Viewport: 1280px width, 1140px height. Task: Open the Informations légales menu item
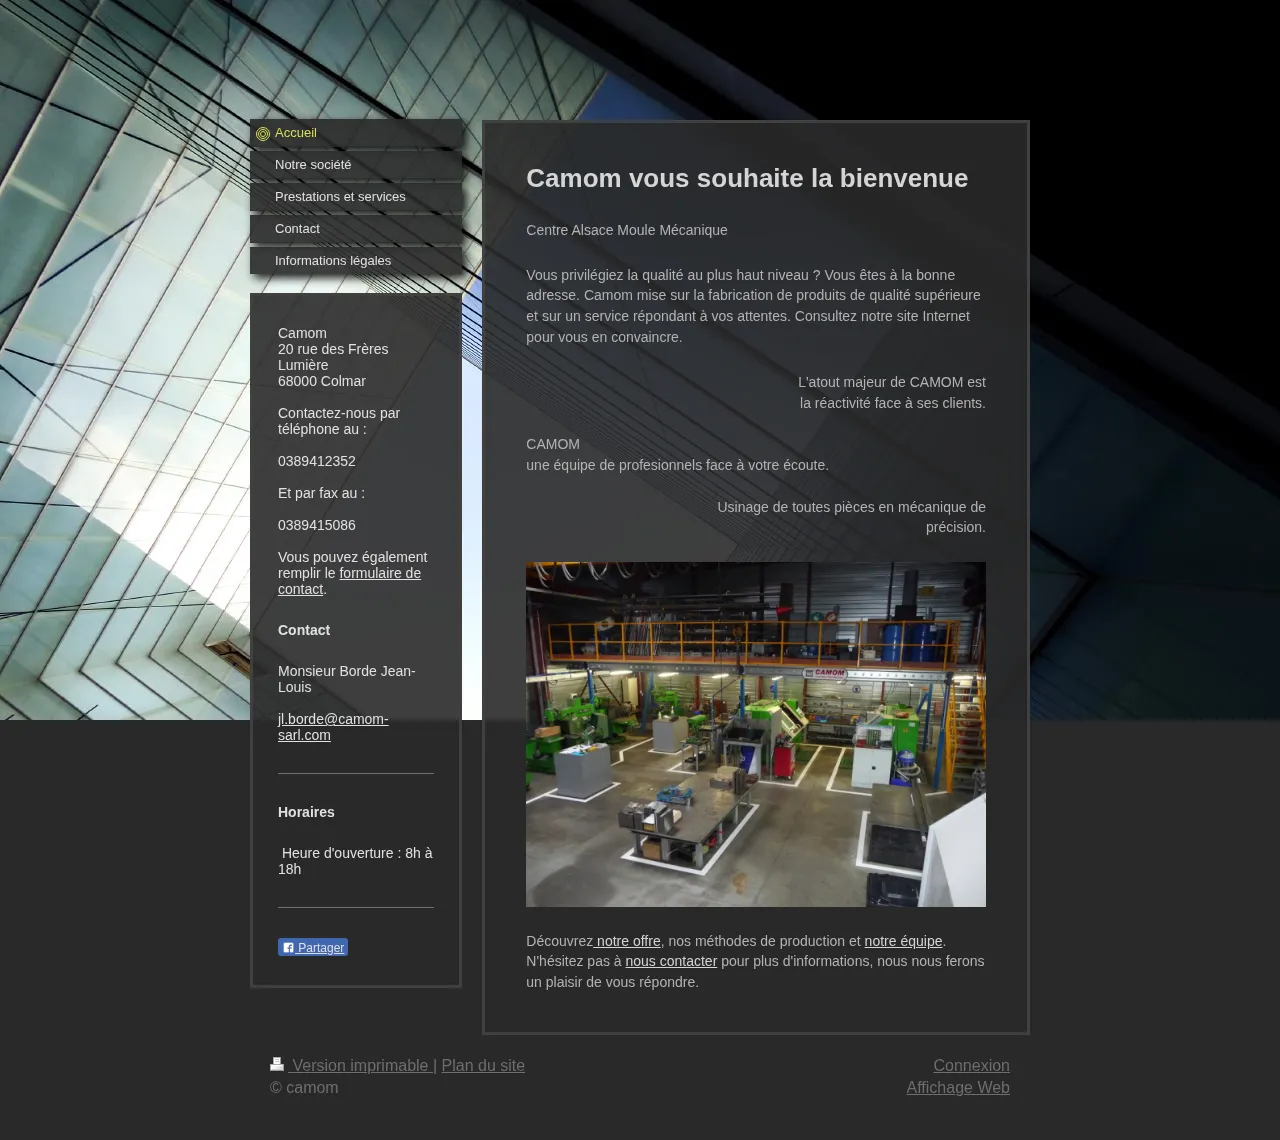pyautogui.click(x=333, y=261)
